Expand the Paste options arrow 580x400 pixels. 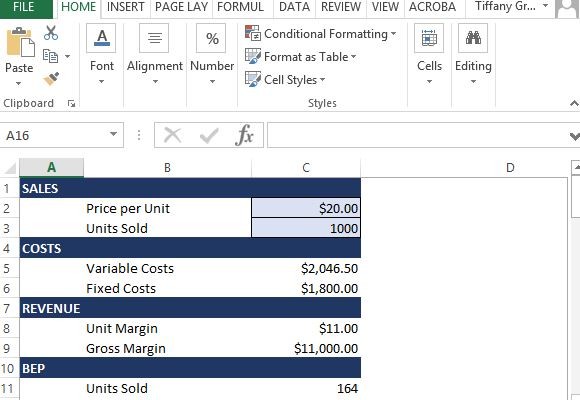(x=18, y=84)
